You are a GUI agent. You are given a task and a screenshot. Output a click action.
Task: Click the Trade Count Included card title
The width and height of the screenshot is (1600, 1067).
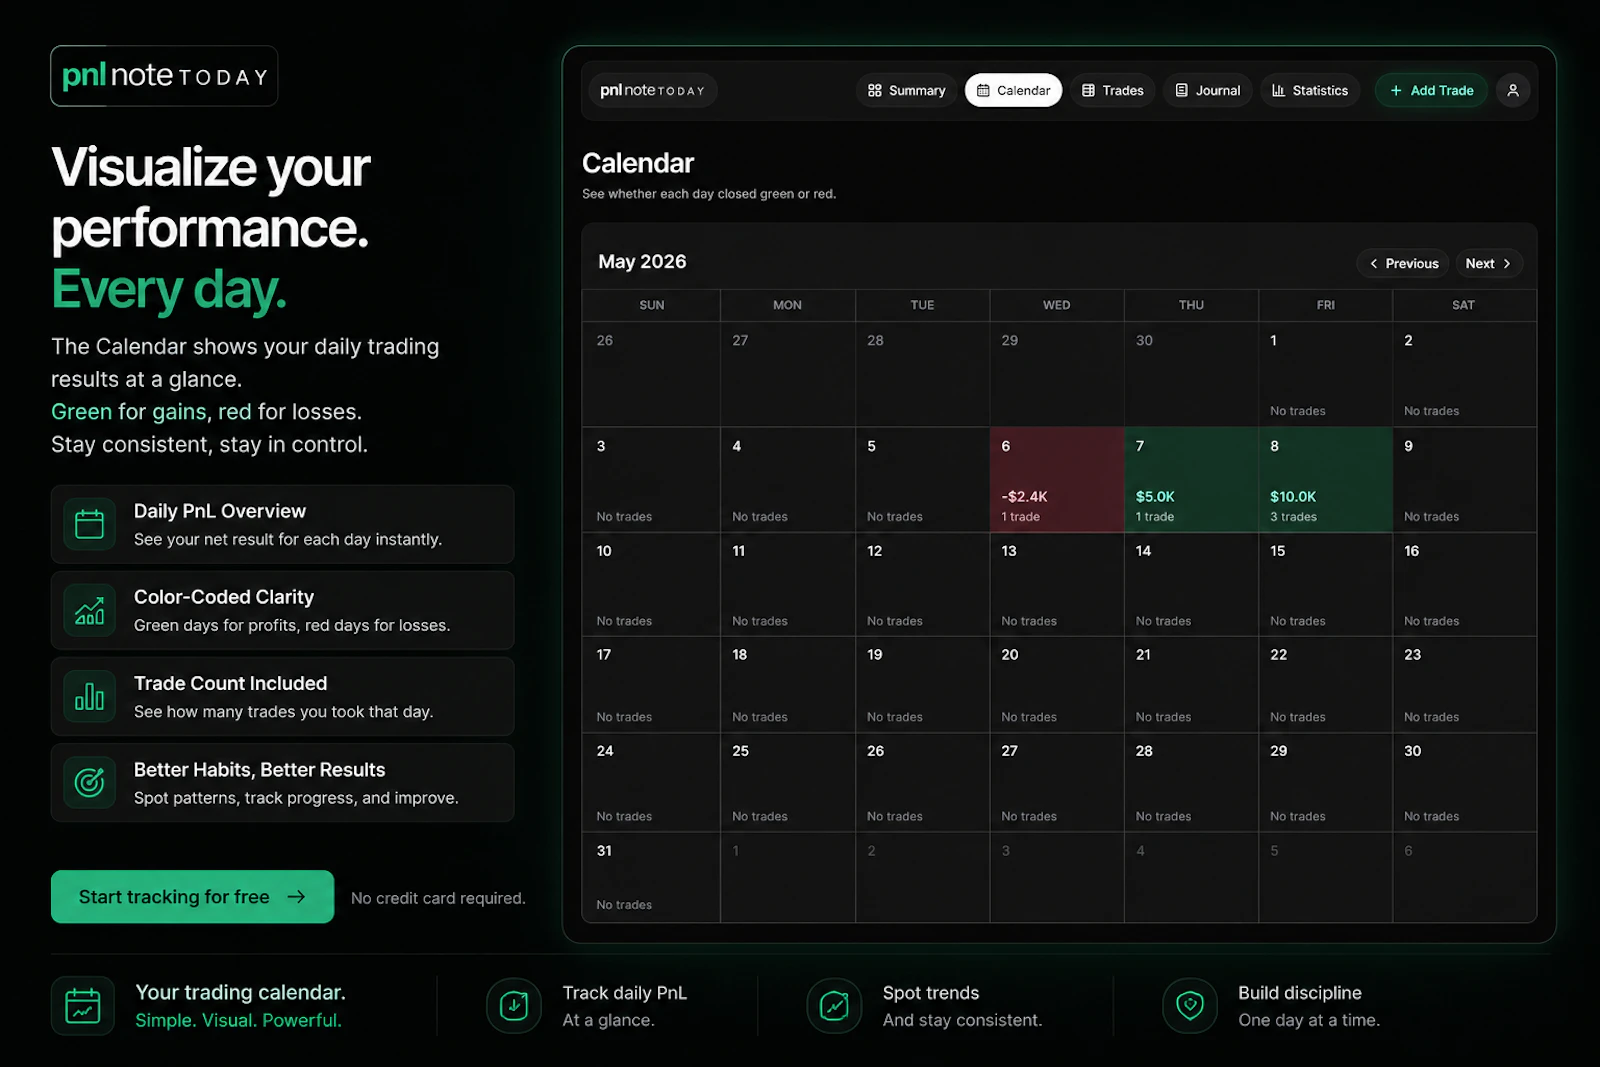[231, 683]
